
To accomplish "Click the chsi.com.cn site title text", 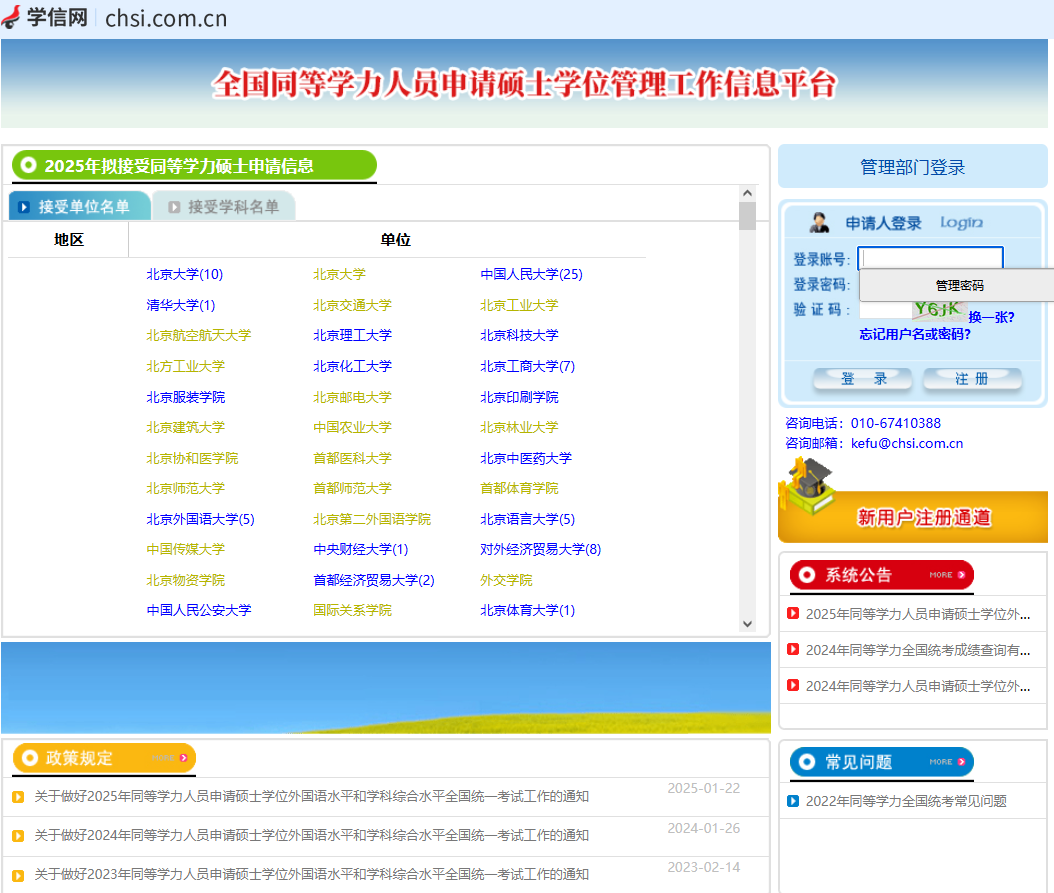I will (166, 18).
